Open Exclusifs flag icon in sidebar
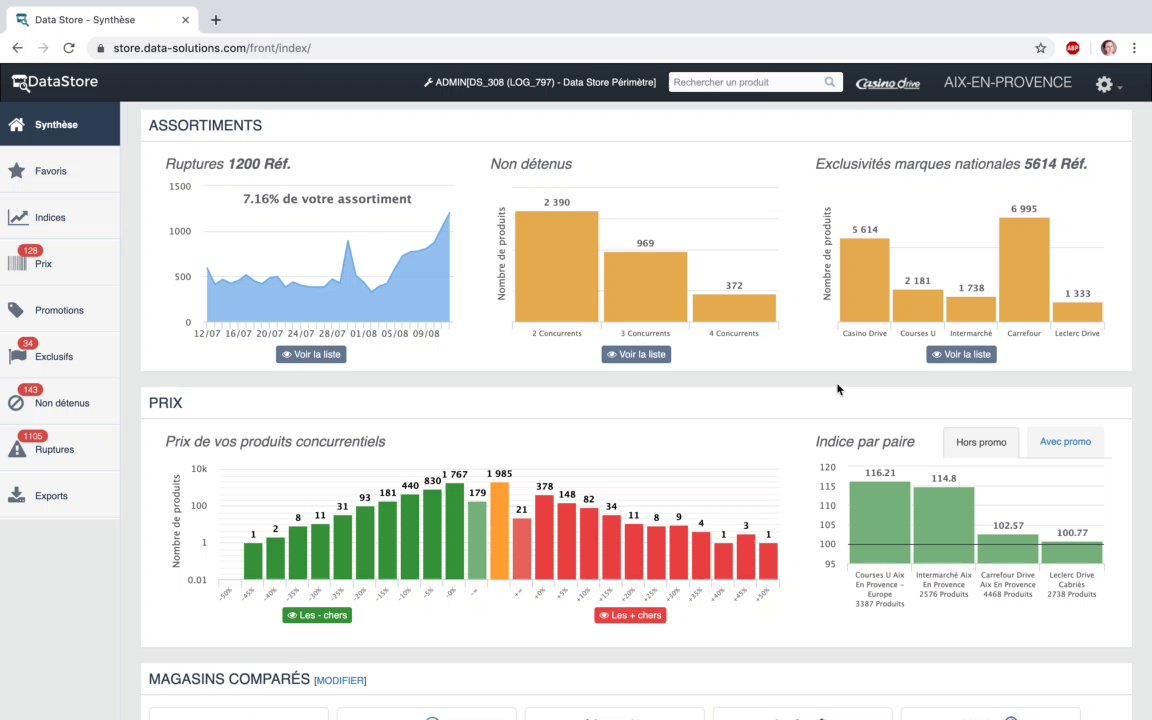Image resolution: width=1152 pixels, height=720 pixels. pos(17,356)
